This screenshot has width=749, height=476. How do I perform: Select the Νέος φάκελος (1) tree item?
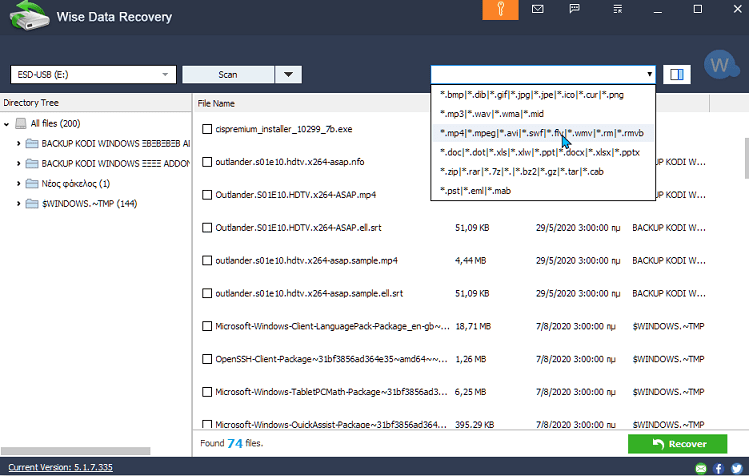click(75, 184)
